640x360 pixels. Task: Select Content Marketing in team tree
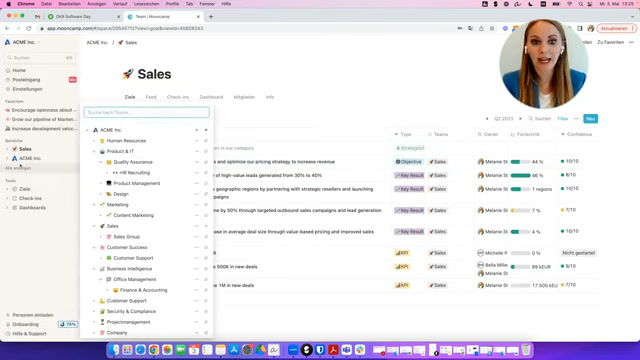(133, 216)
